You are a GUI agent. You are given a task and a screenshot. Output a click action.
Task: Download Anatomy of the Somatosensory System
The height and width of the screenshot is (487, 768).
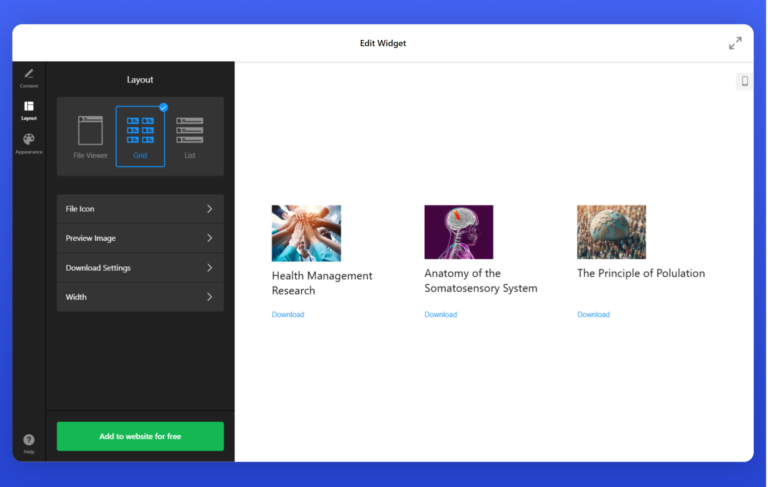tap(440, 315)
